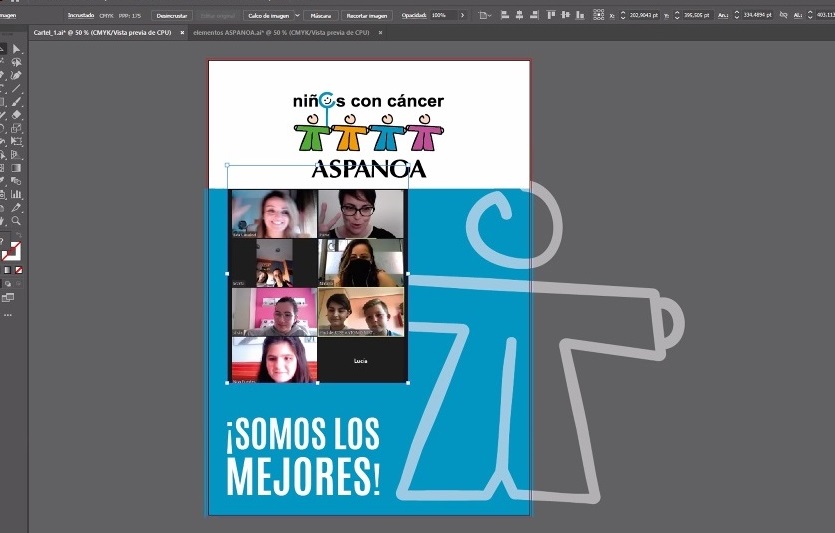Align objects to horizontal right
The height and width of the screenshot is (533, 835).
(534, 15)
